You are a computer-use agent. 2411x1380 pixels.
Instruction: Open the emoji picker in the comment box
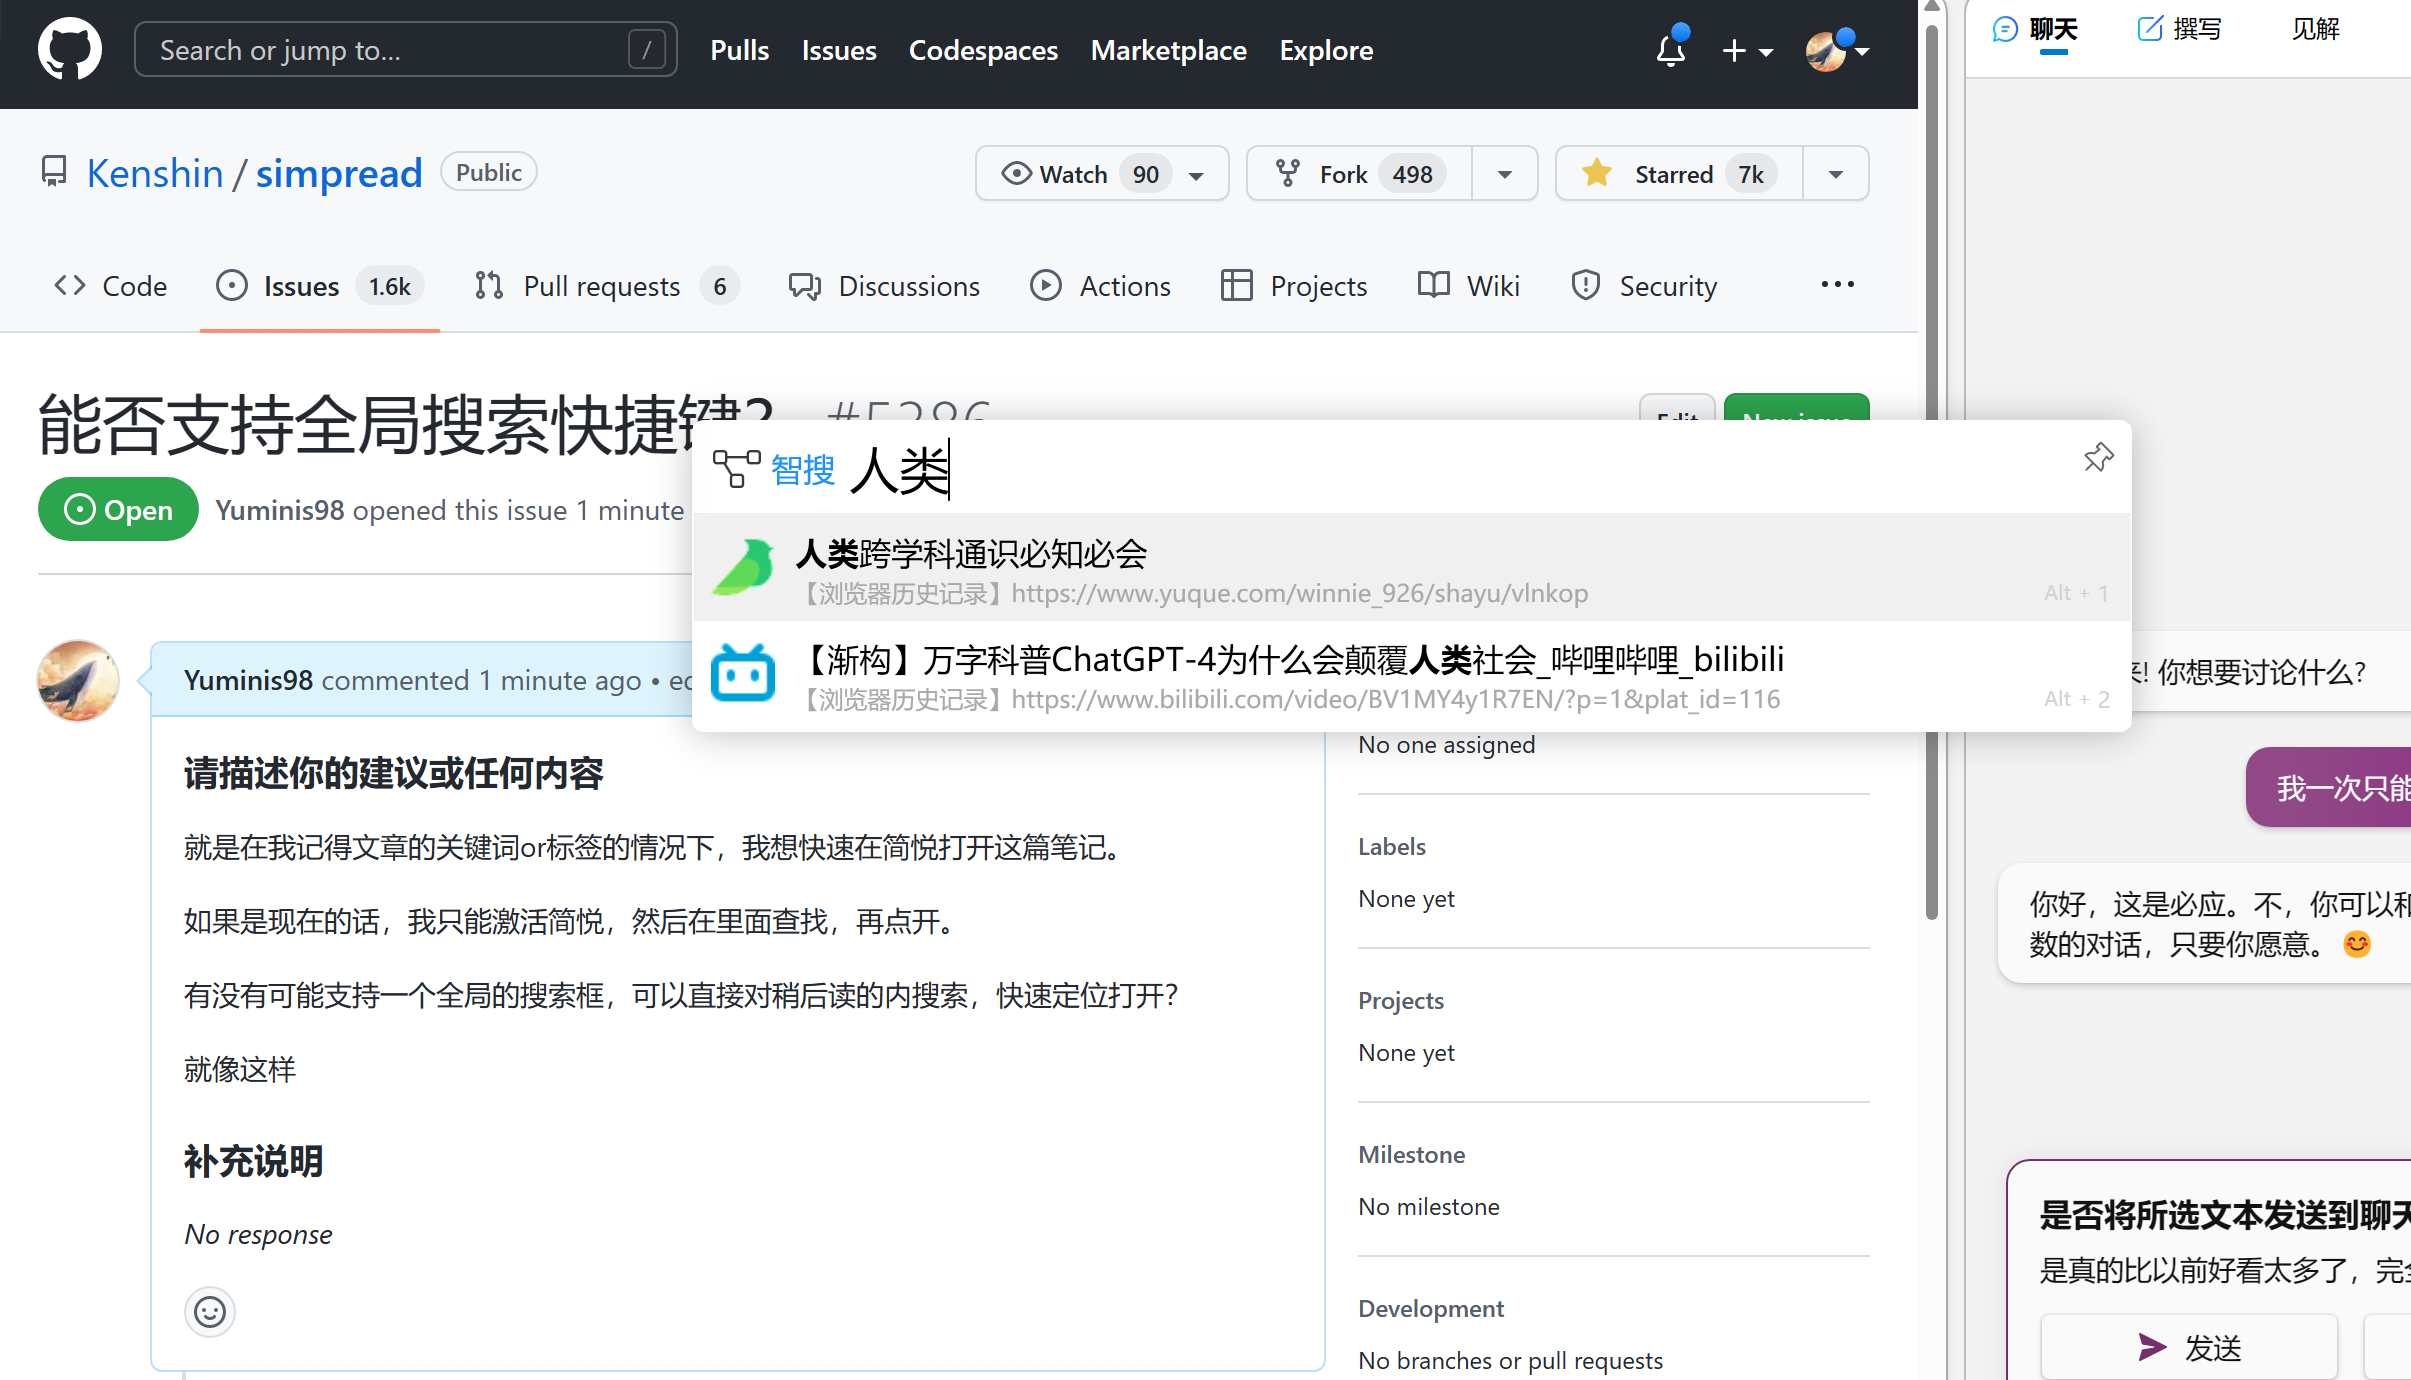pyautogui.click(x=209, y=1311)
